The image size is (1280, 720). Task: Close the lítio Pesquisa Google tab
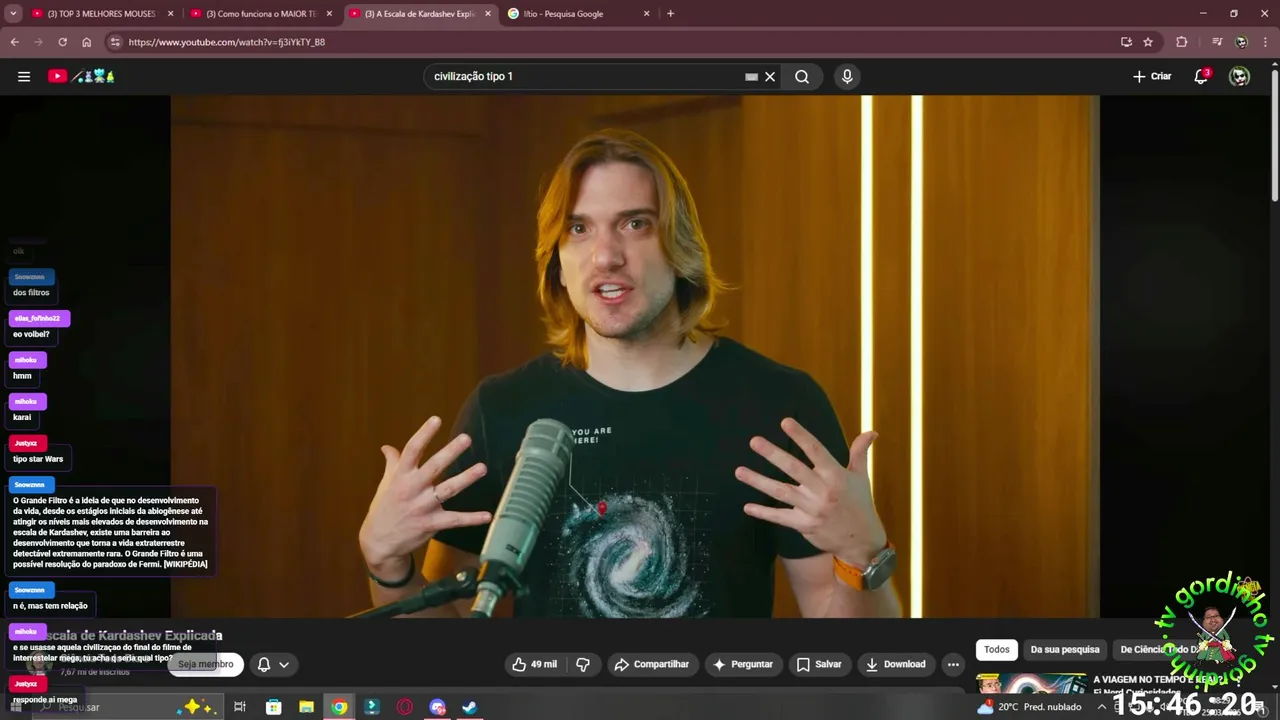coord(646,14)
